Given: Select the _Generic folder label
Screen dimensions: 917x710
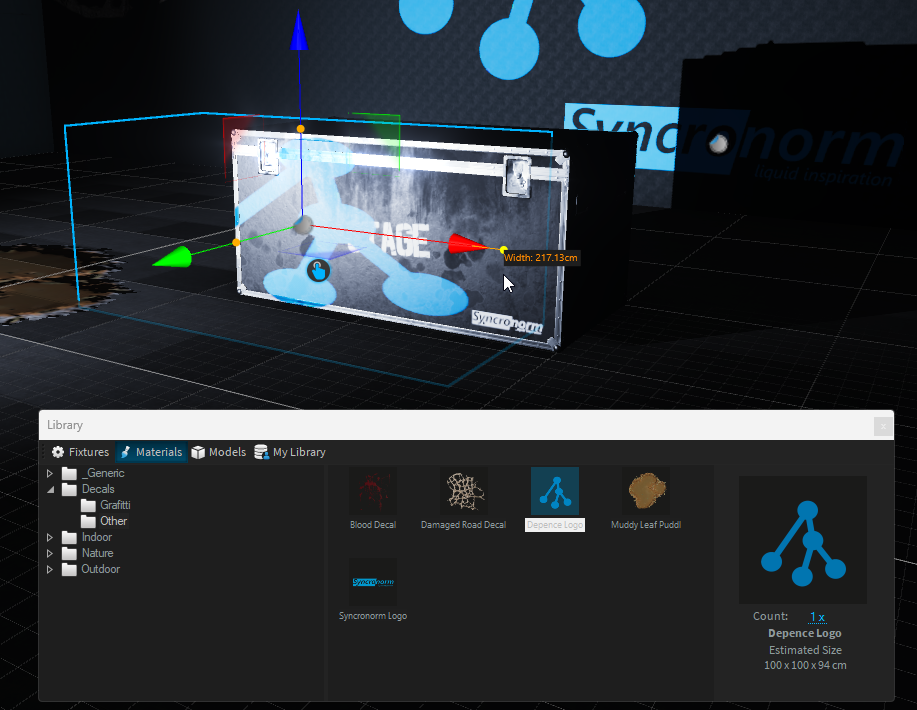Looking at the screenshot, I should click(103, 473).
